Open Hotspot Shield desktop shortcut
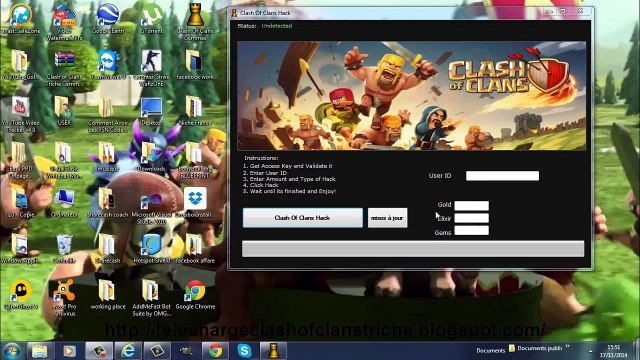This screenshot has width=640, height=360. 151,249
